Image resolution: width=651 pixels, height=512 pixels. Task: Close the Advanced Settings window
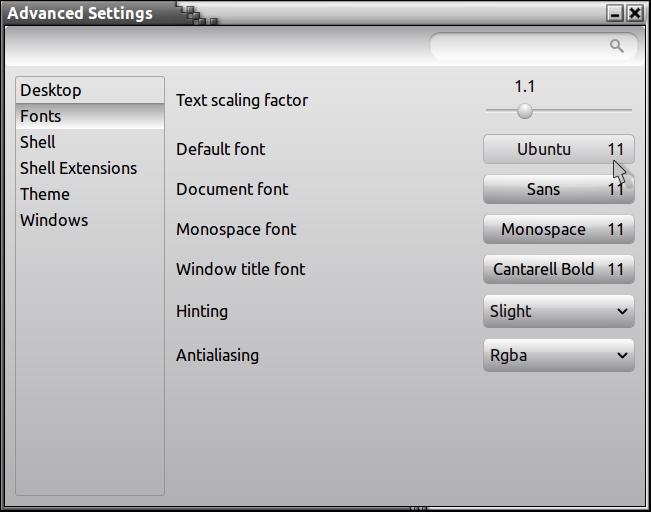(x=635, y=14)
